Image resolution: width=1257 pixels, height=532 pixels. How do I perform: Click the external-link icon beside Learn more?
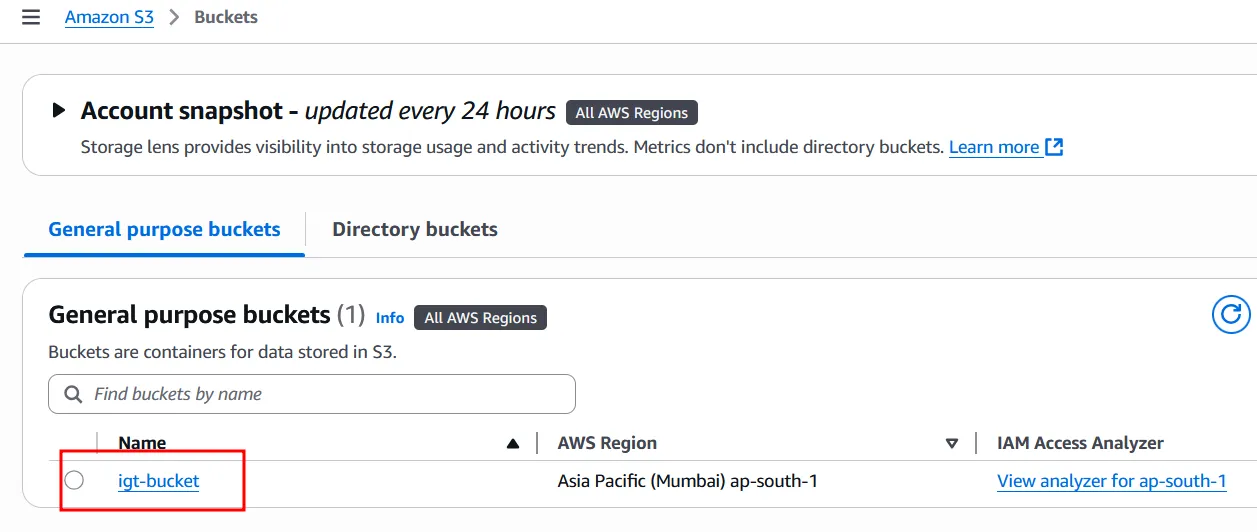(x=1053, y=147)
